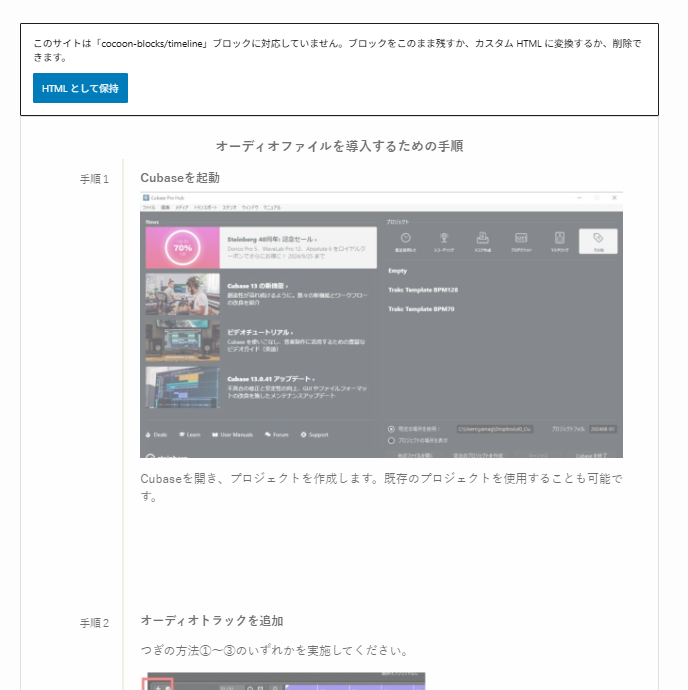Image resolution: width=688 pixels, height=690 pixels.
Task: Select the highlighted その他 tag icon category
Action: tap(598, 241)
